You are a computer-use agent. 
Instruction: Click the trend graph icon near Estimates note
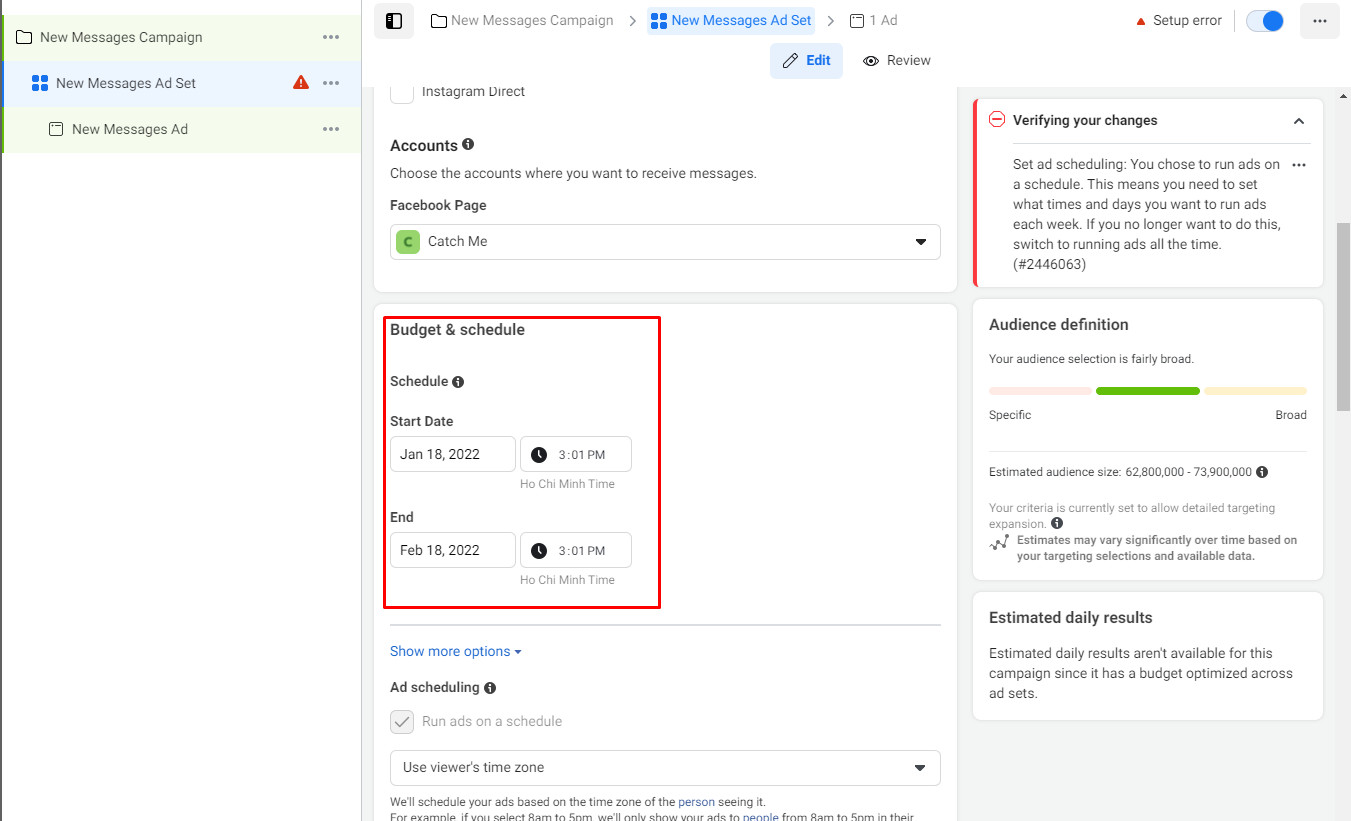click(999, 544)
